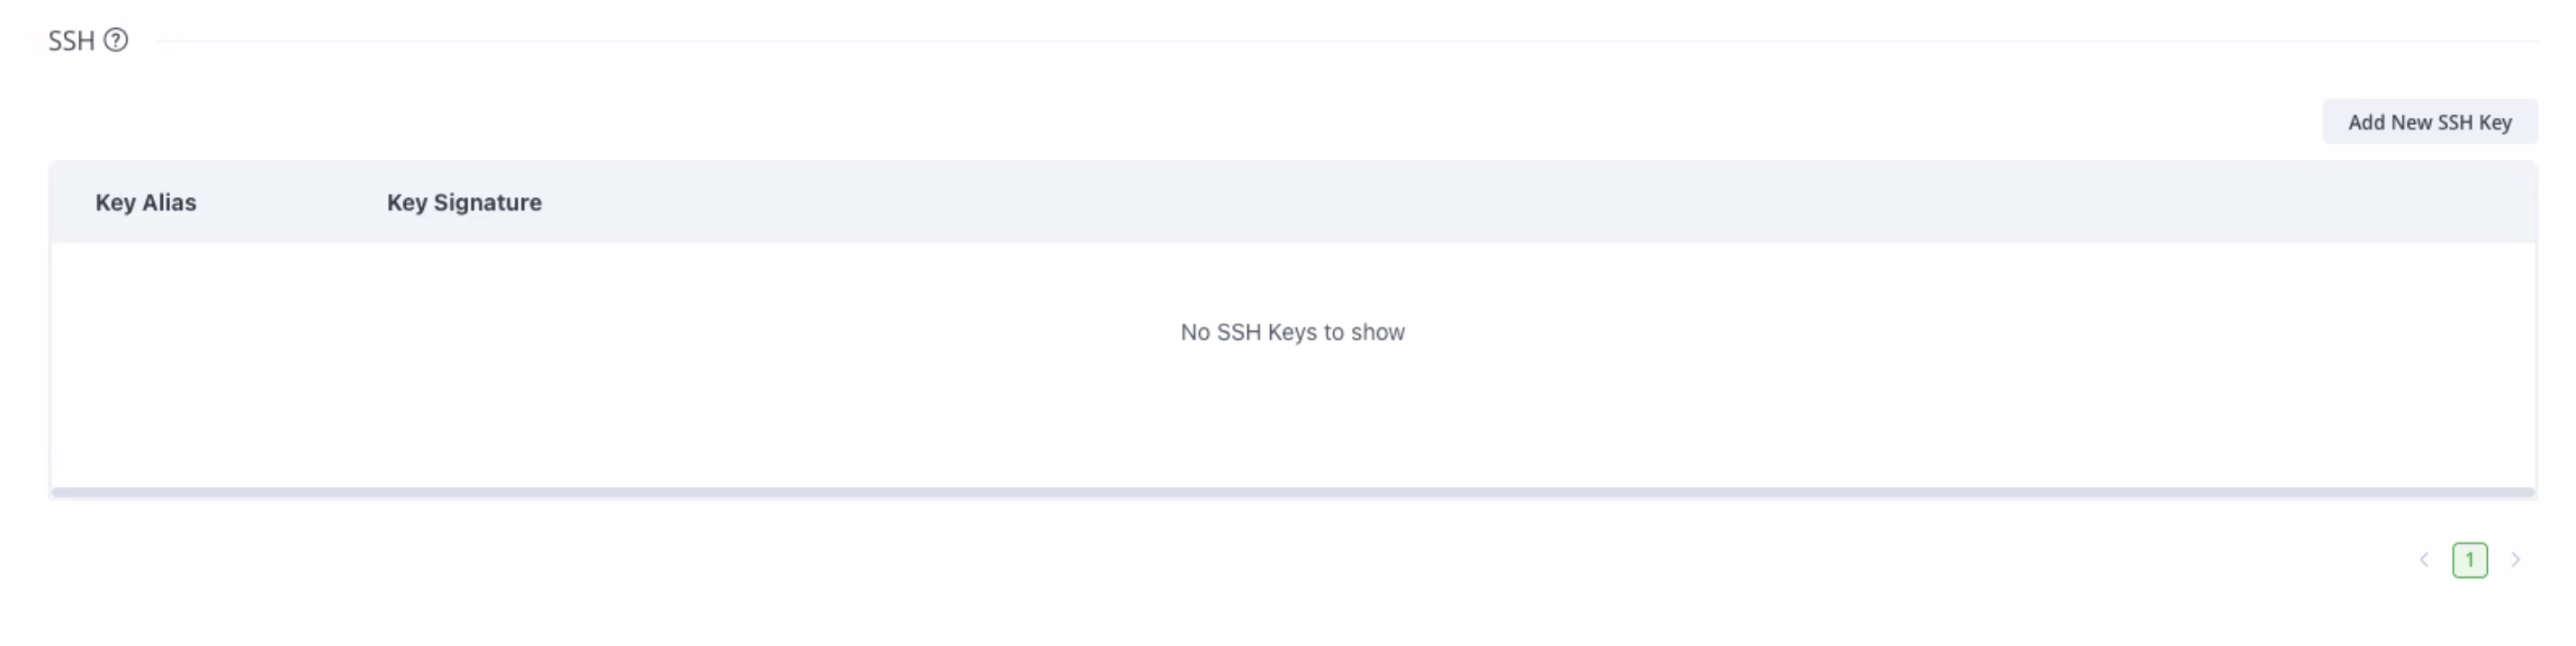The width and height of the screenshot is (2576, 646).
Task: Open the SSH tooltip question mark icon
Action: tap(116, 40)
